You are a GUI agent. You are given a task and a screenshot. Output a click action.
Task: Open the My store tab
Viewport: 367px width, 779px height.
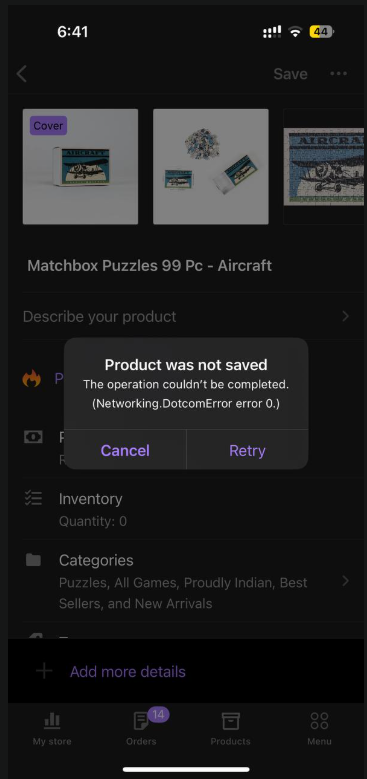point(52,729)
